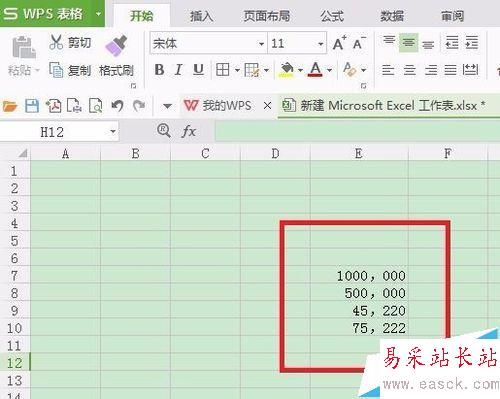Toggle italic formatting

(x=178, y=70)
